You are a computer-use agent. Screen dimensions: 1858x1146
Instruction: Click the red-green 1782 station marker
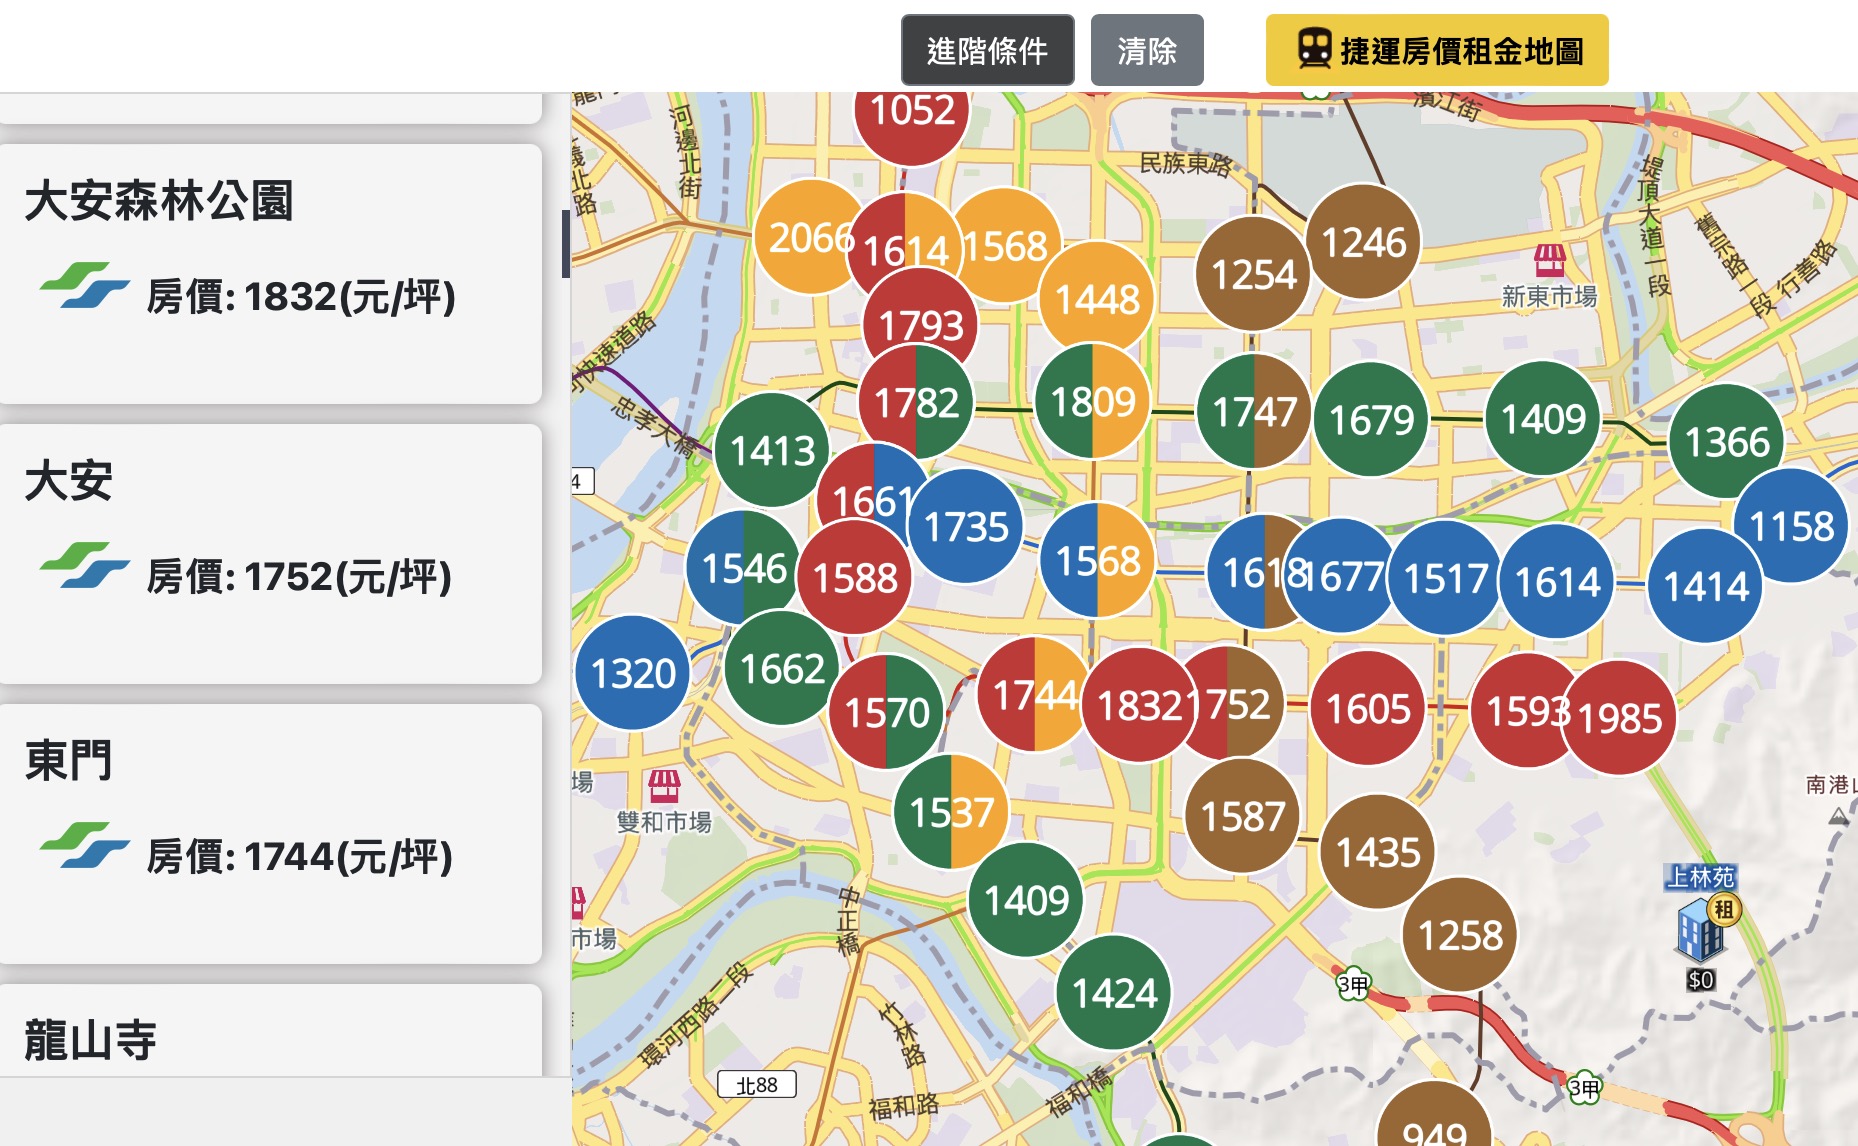point(916,402)
